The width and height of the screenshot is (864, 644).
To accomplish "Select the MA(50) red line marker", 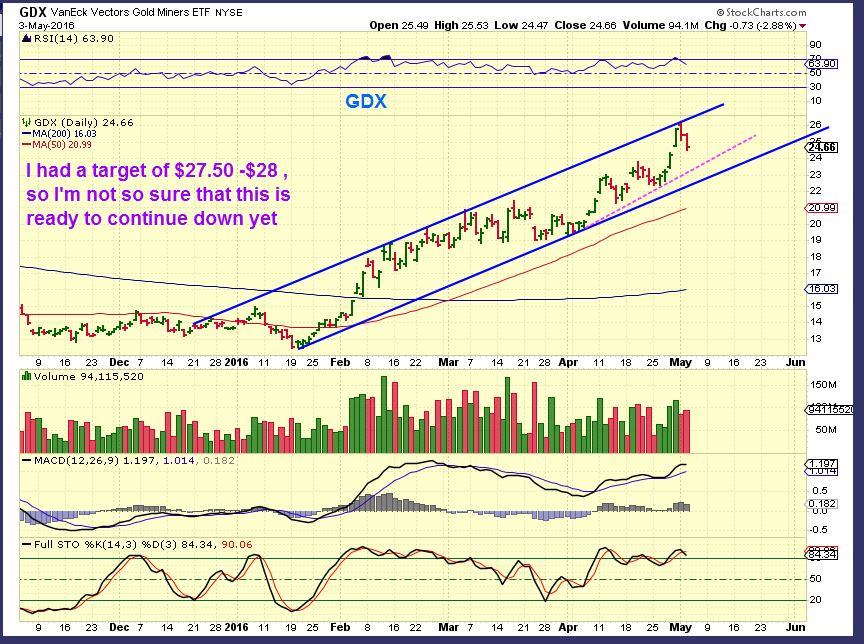I will (x=27, y=143).
